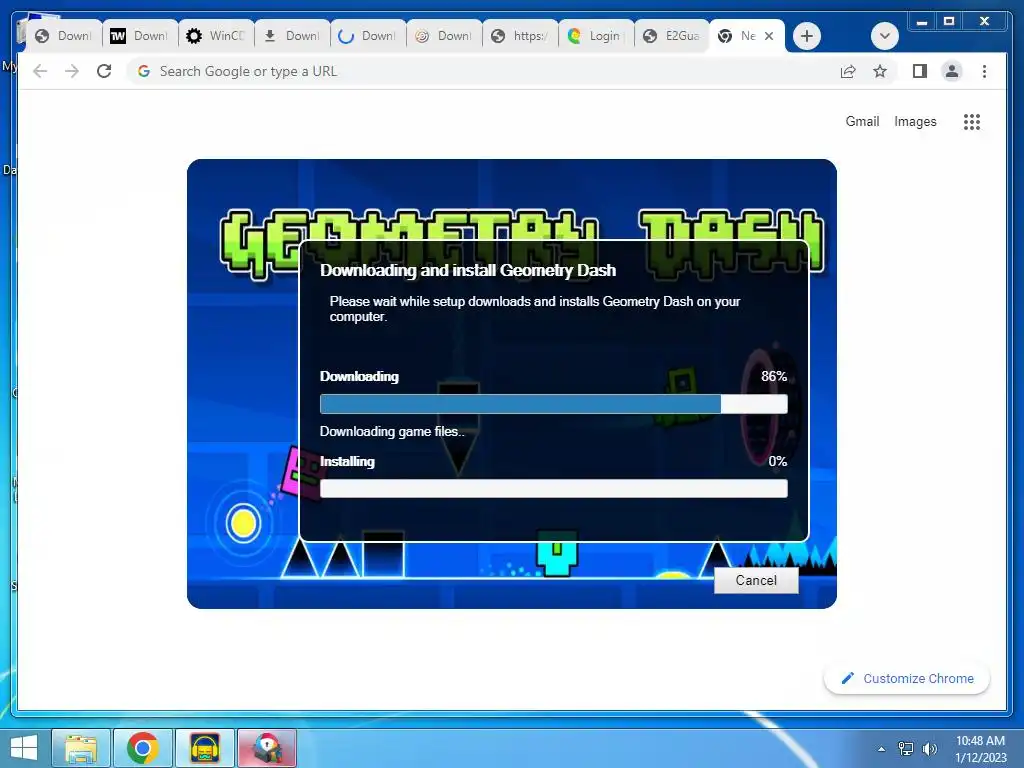The height and width of the screenshot is (768, 1024).
Task: Click the 0% installing percentage value
Action: (x=777, y=461)
